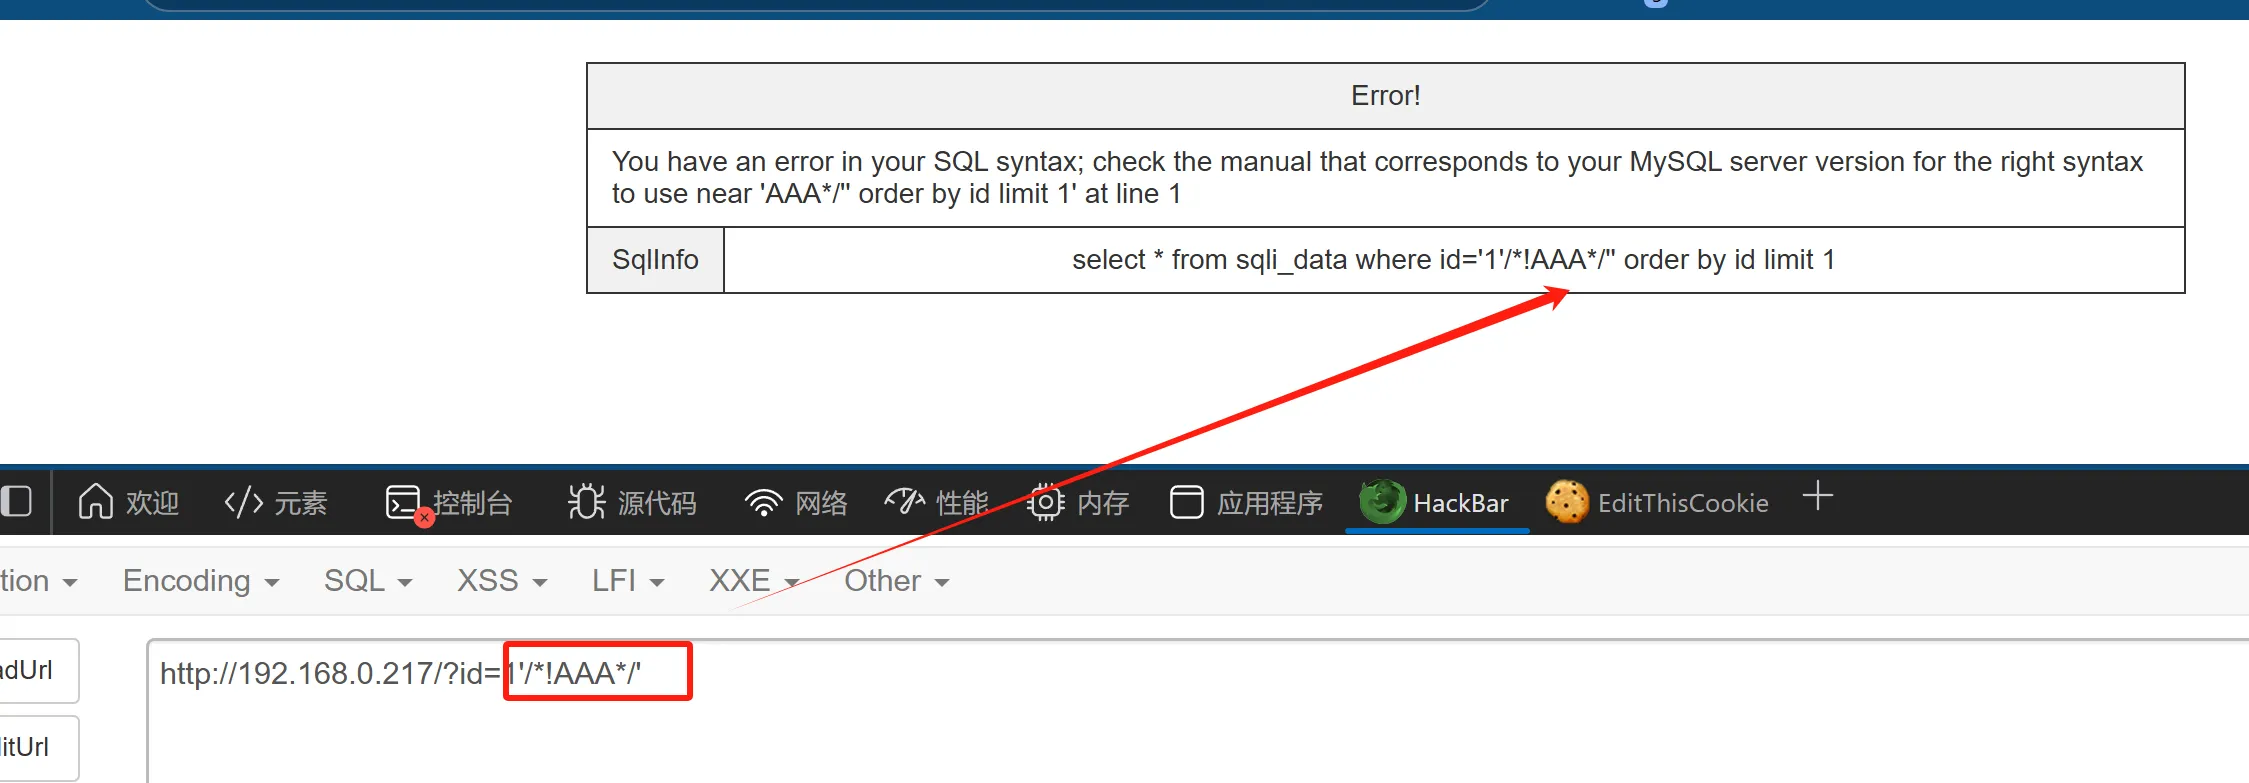Click the Elements (元素) code-brackets icon
This screenshot has height=783, width=2249.
click(x=244, y=502)
